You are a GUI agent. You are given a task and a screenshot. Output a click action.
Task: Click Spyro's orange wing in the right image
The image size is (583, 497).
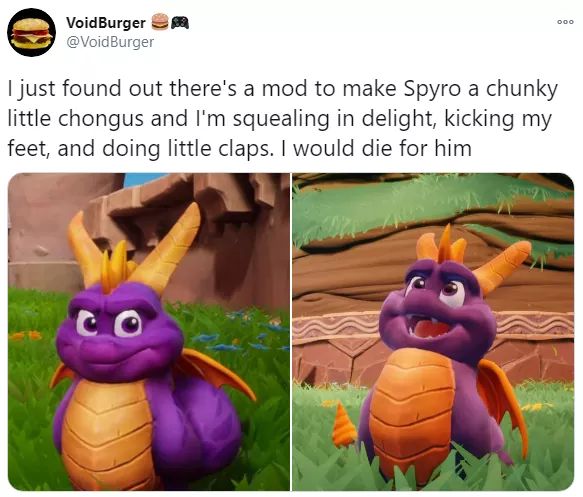pos(502,407)
